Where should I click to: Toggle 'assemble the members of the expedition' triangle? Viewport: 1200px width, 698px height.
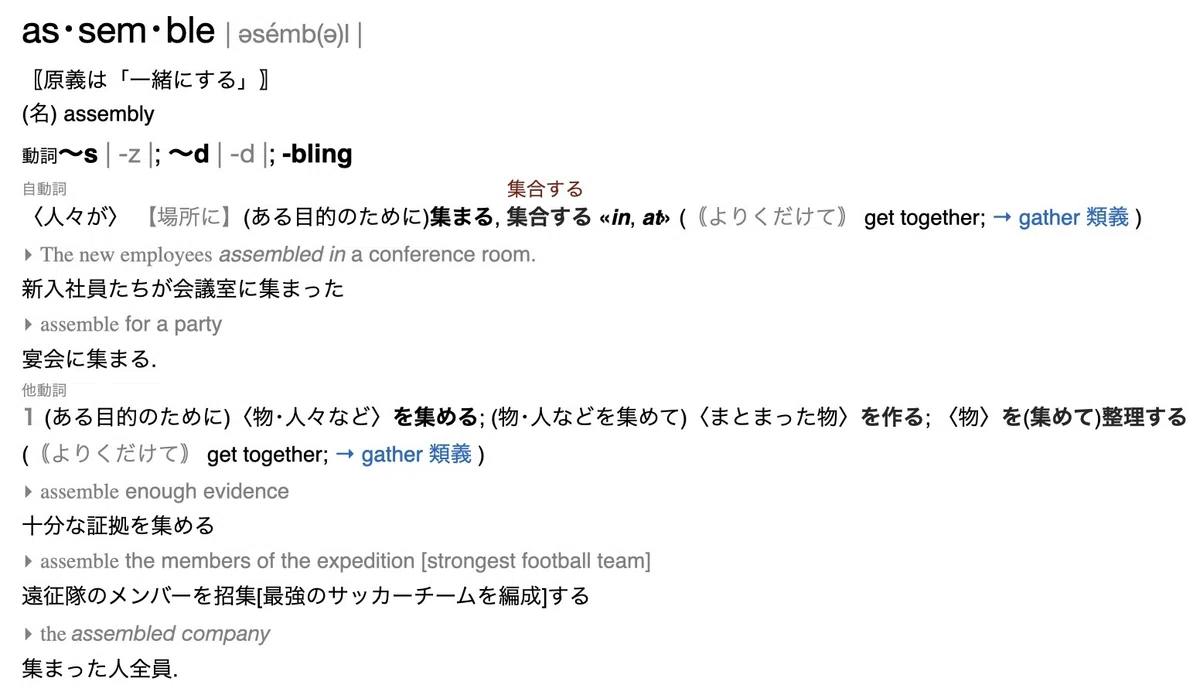pos(28,562)
